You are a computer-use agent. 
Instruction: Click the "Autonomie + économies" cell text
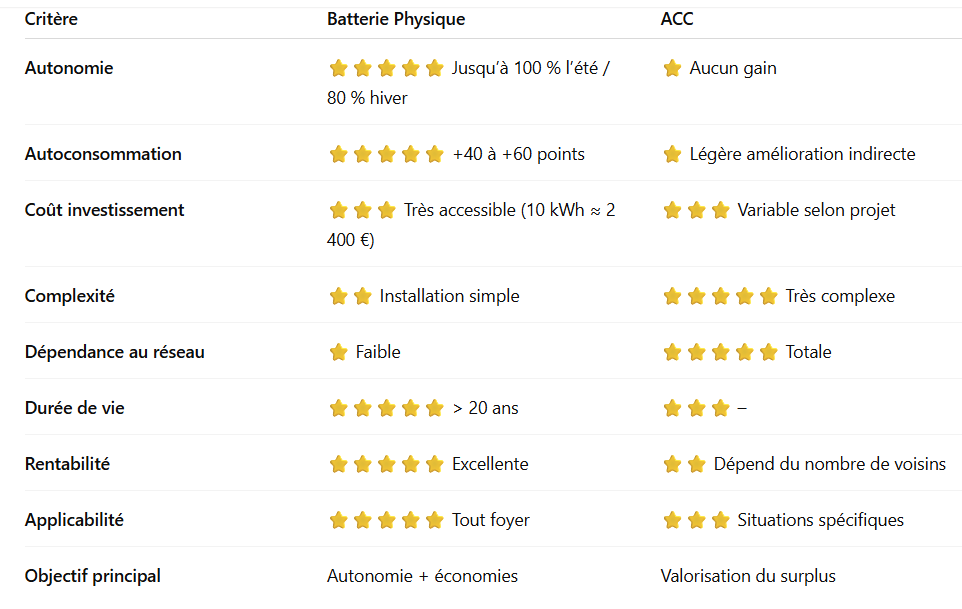[422, 576]
